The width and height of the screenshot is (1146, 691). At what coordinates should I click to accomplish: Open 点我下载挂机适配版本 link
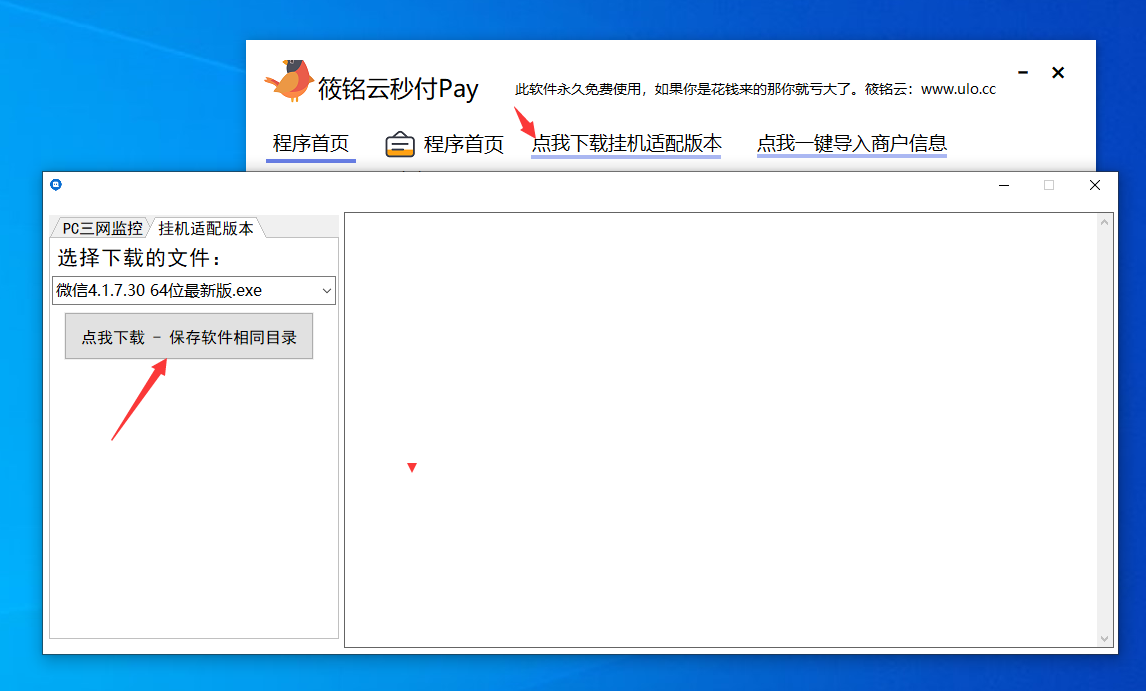pos(626,143)
